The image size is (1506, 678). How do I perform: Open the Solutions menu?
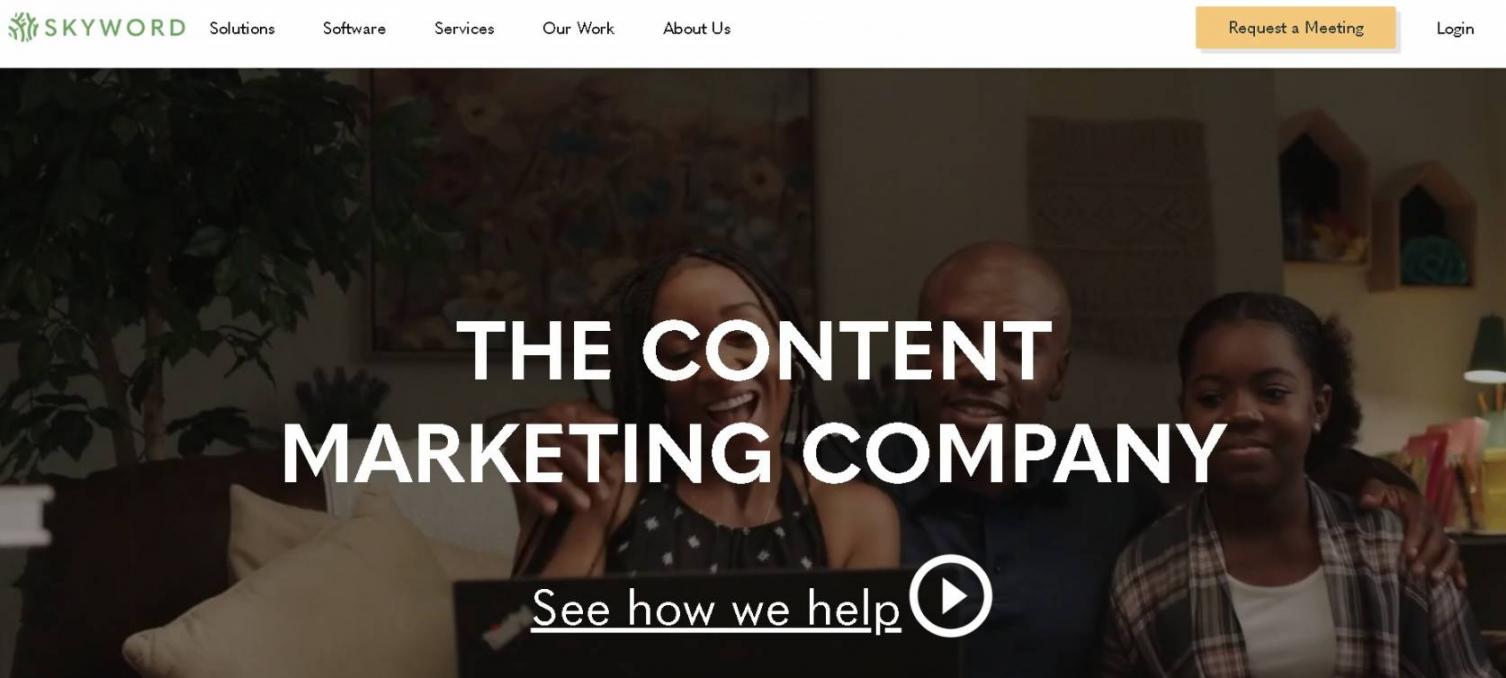point(242,29)
